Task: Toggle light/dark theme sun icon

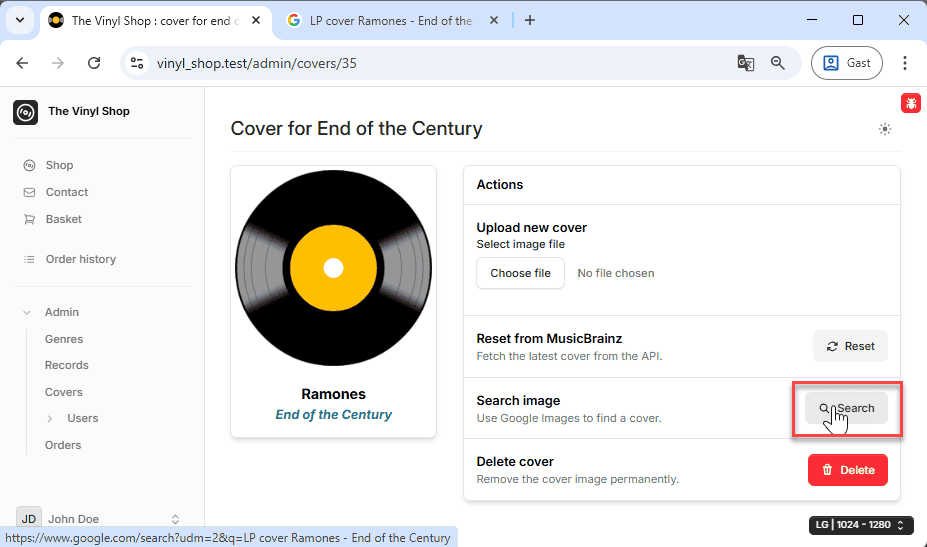Action: [x=884, y=129]
